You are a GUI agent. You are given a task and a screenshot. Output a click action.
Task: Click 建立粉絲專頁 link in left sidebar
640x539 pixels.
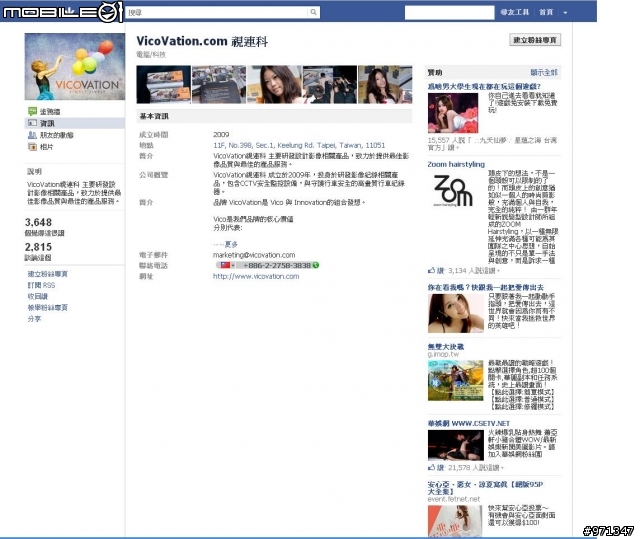coord(47,274)
